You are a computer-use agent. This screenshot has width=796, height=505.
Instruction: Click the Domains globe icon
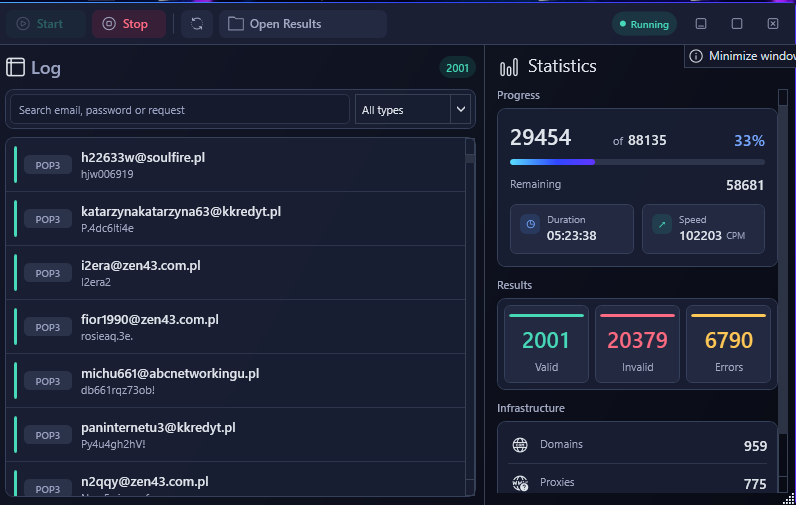click(x=520, y=445)
